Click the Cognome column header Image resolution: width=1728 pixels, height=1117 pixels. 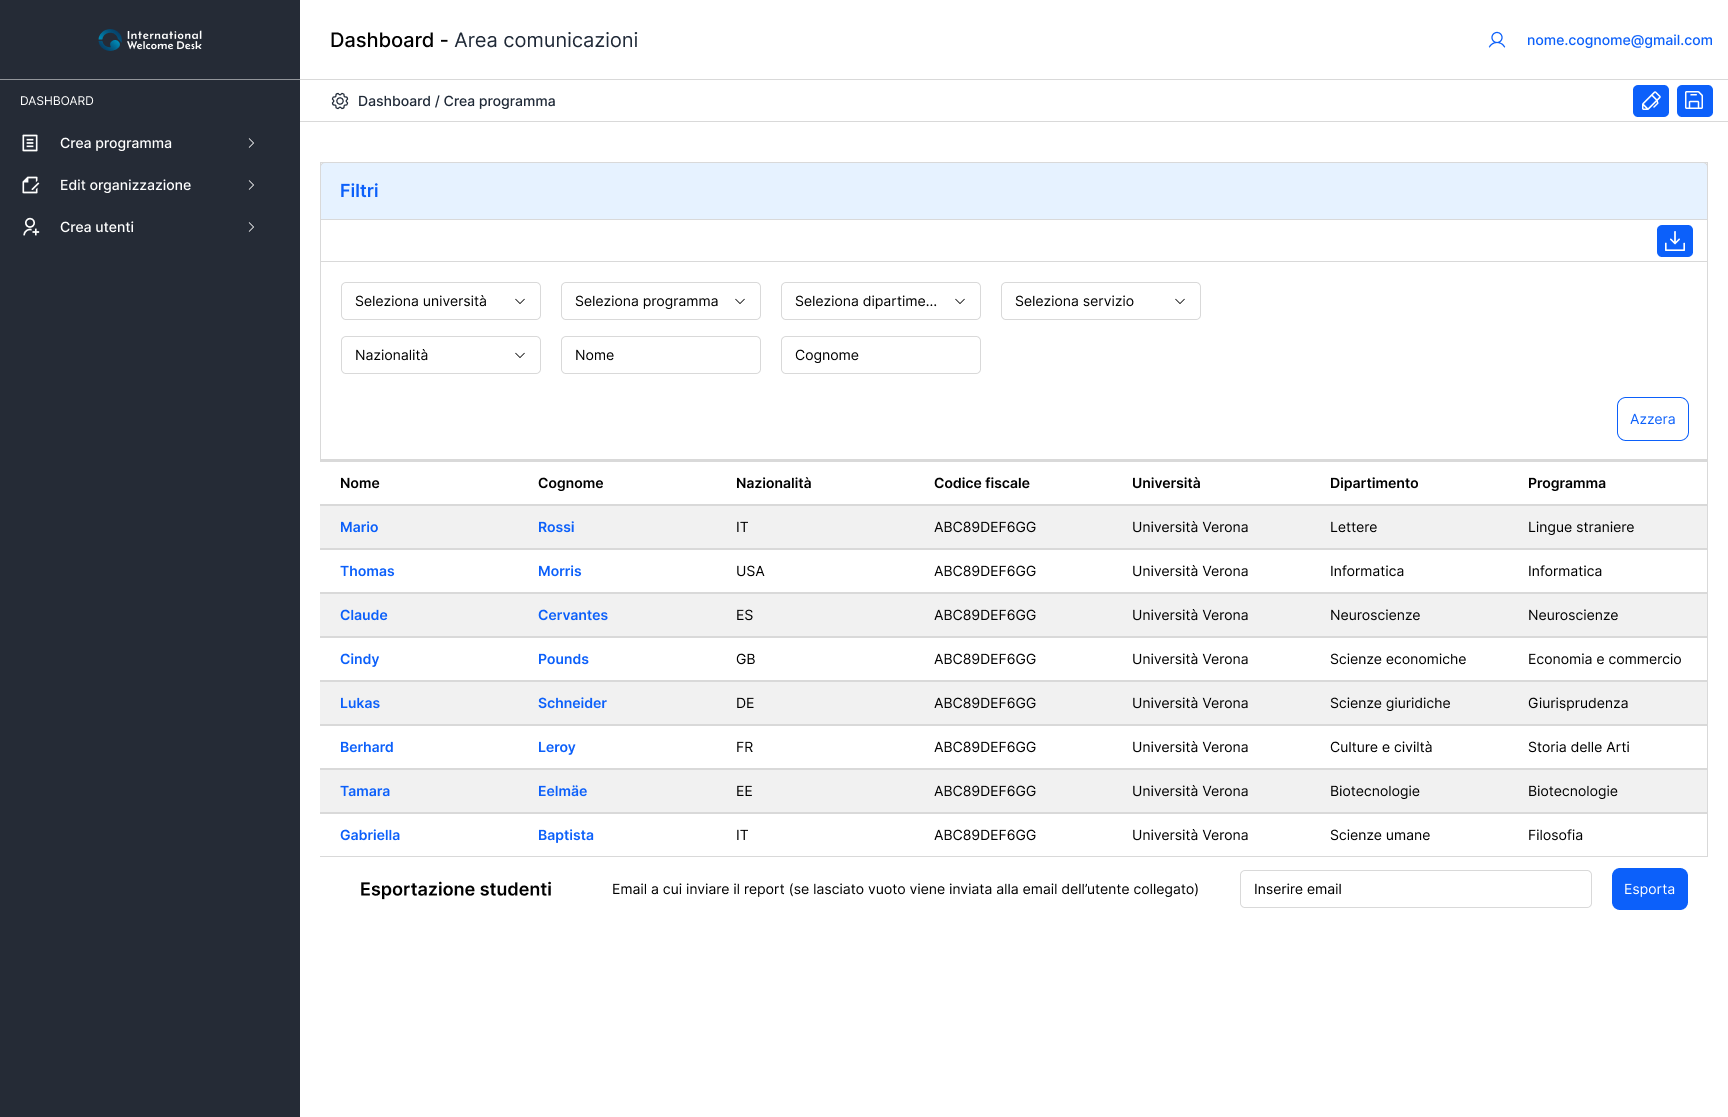571,483
